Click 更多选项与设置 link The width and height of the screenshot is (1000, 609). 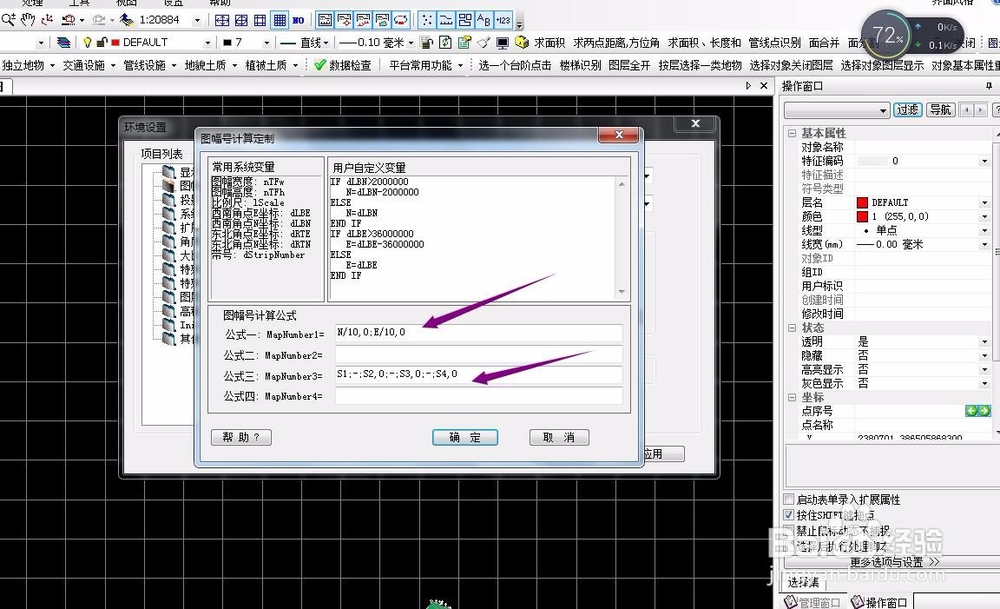(895, 562)
